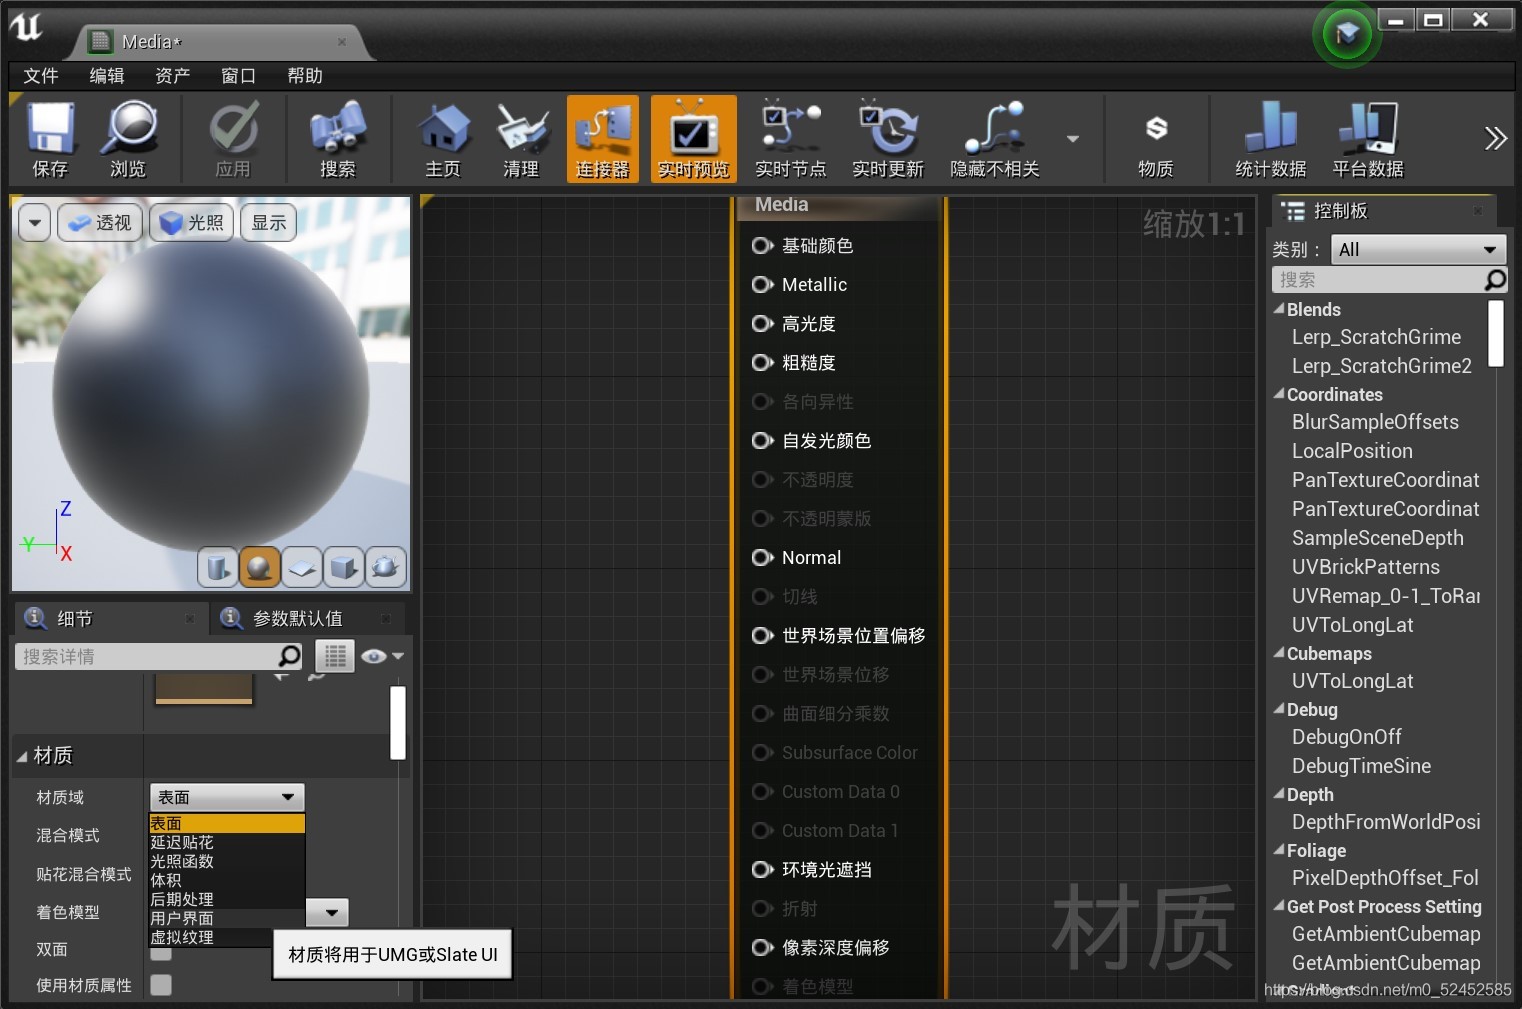Choose 延迟贴花 in material domain list
This screenshot has height=1009, width=1522.
[x=226, y=842]
